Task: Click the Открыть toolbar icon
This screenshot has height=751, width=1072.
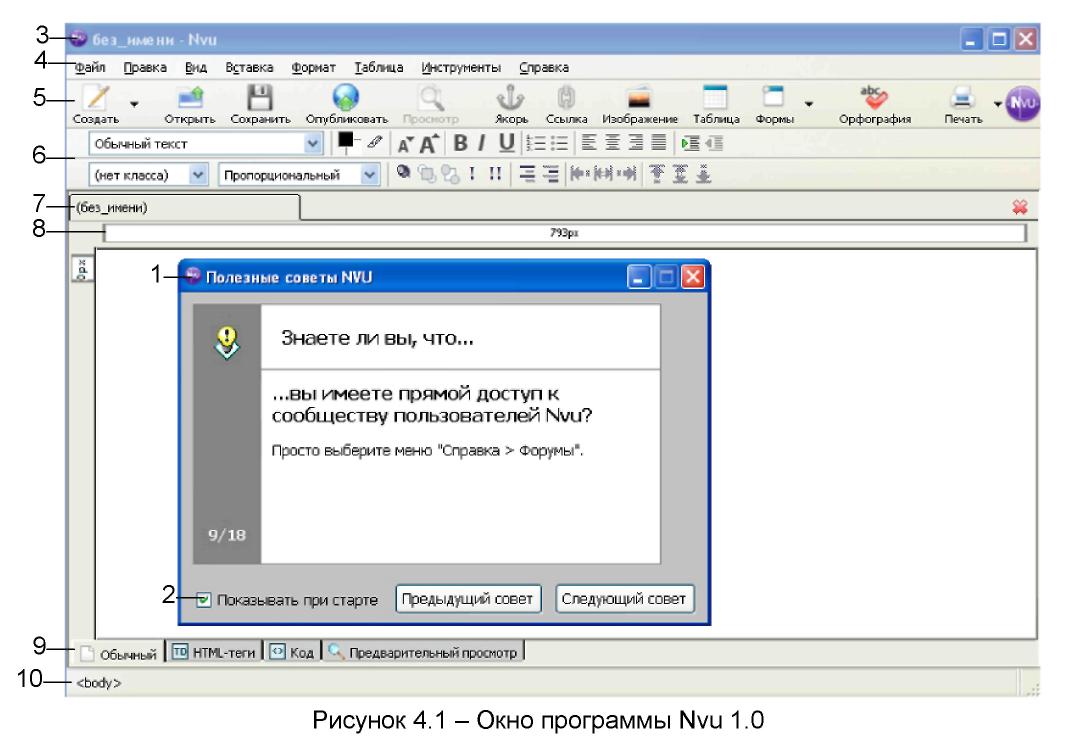Action: 190,98
